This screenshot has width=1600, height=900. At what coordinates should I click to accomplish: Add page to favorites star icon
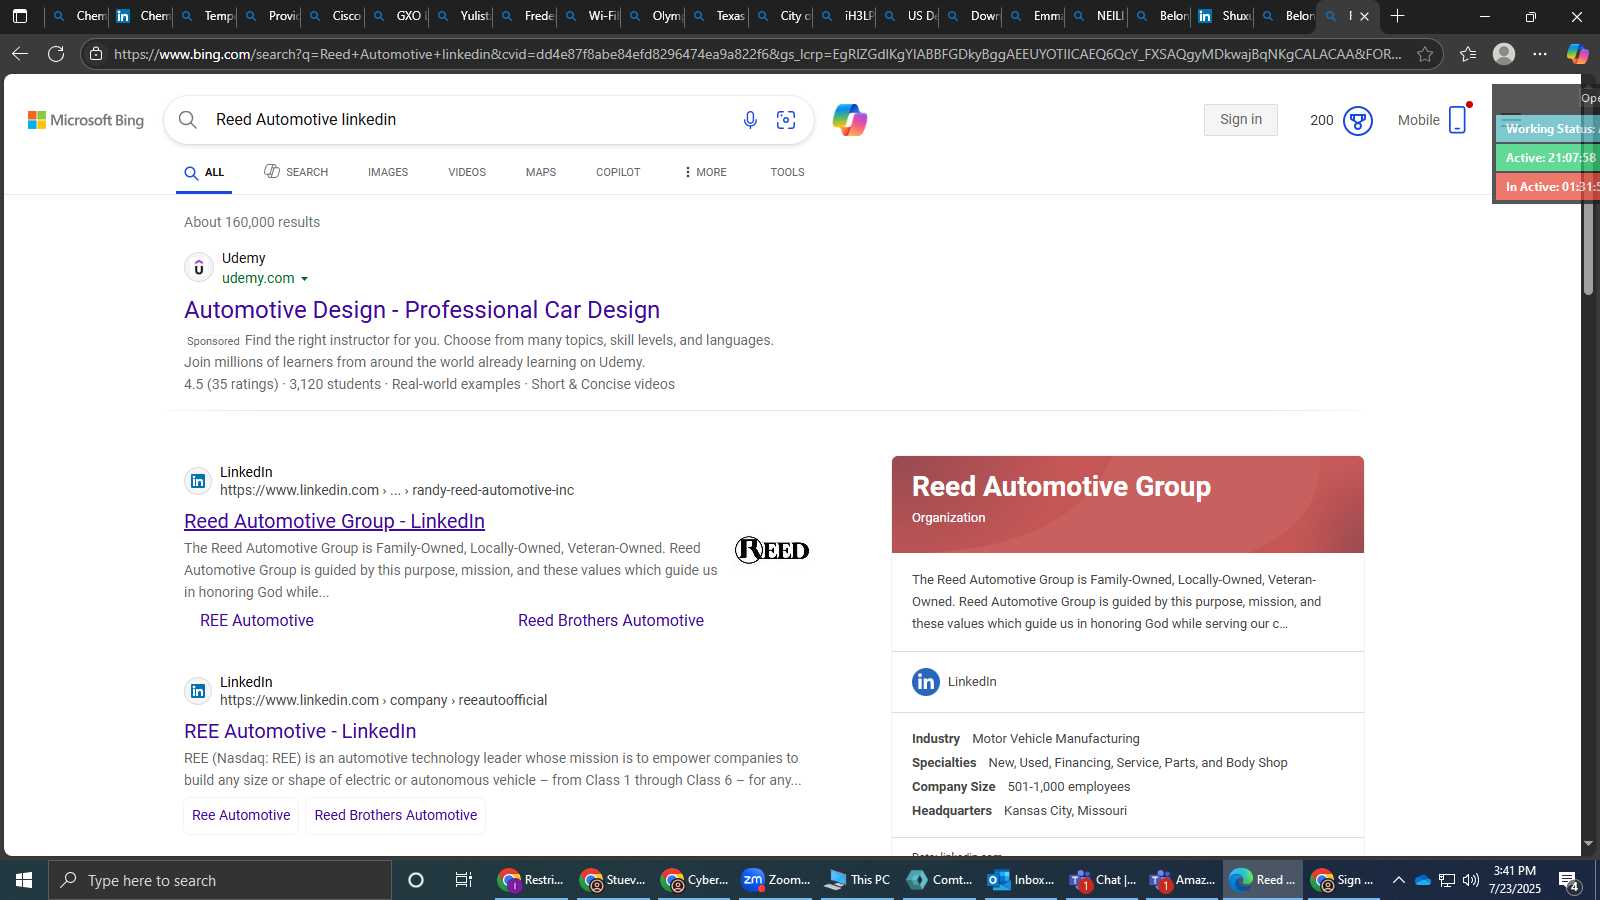point(1424,54)
